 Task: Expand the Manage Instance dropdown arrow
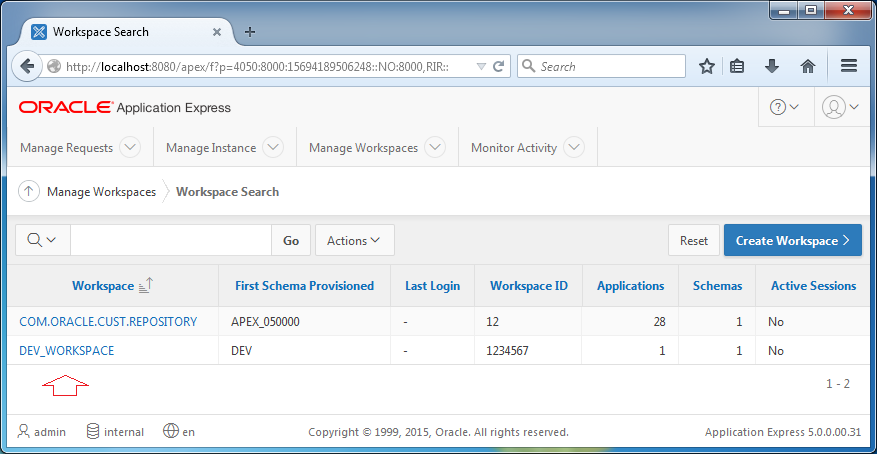pos(273,148)
